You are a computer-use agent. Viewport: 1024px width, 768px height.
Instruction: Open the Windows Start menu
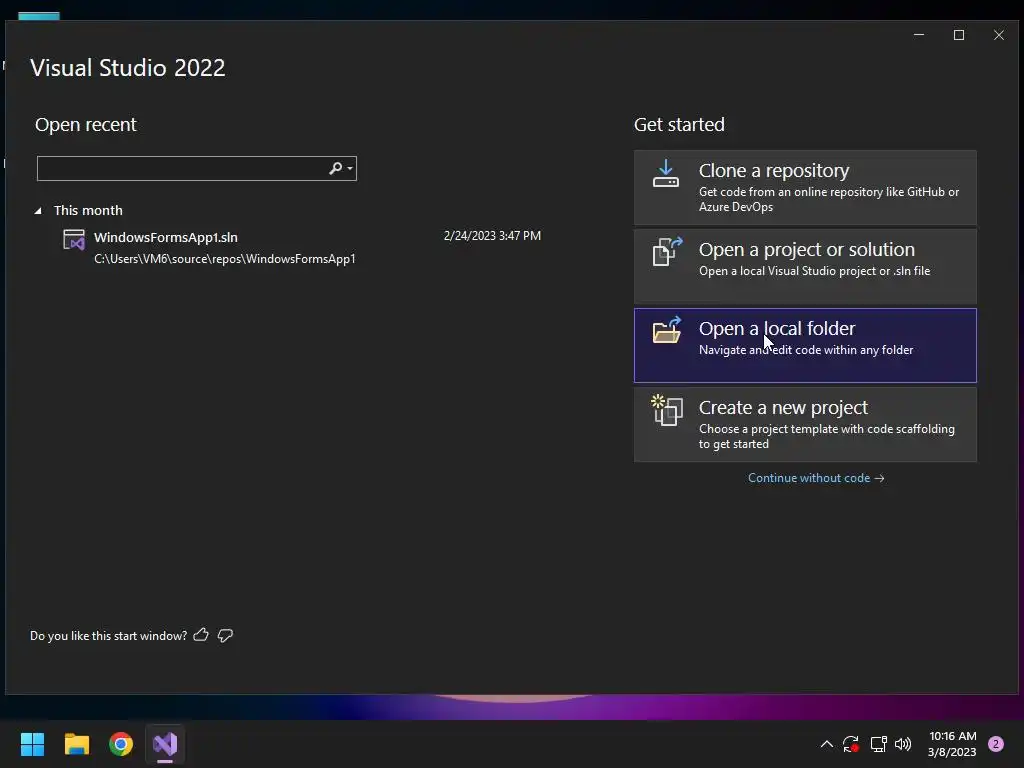point(32,744)
